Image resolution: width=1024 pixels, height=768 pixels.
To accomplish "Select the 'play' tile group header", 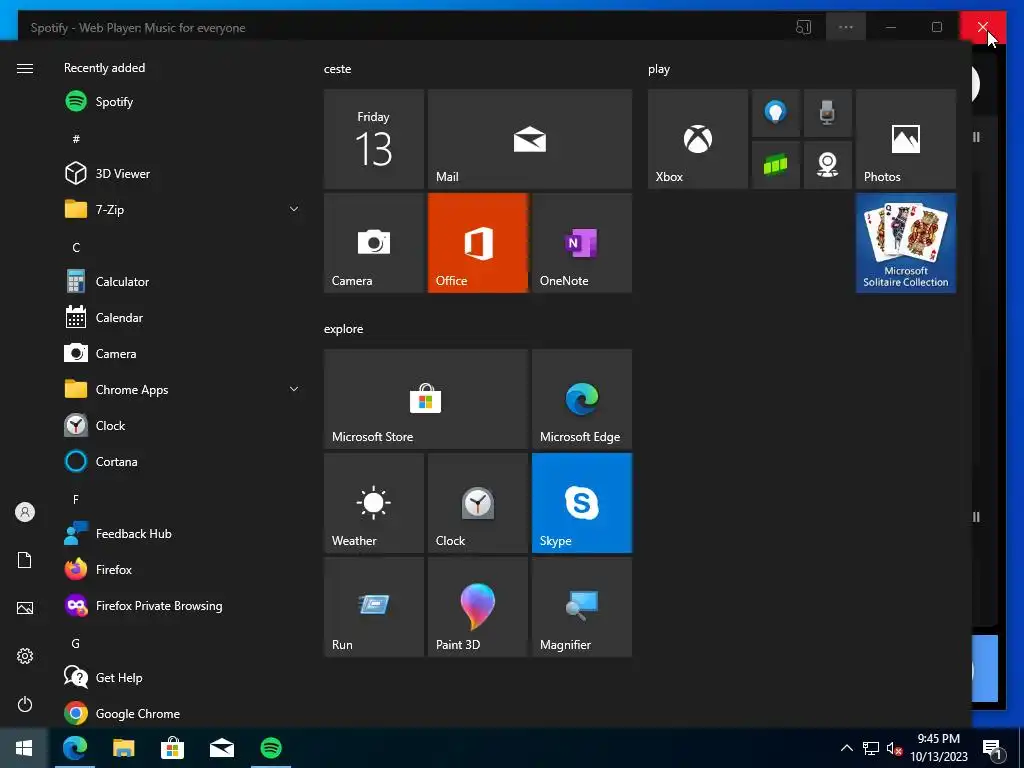I will click(x=659, y=70).
